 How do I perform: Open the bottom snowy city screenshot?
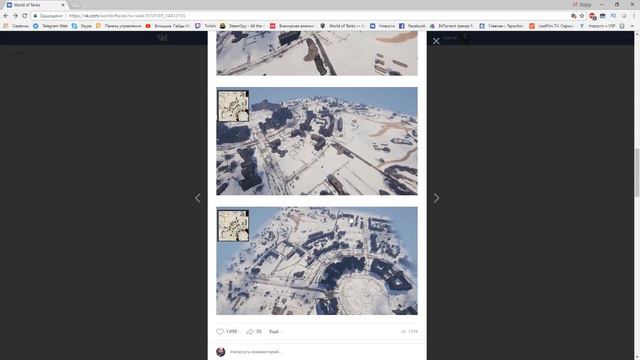point(317,261)
